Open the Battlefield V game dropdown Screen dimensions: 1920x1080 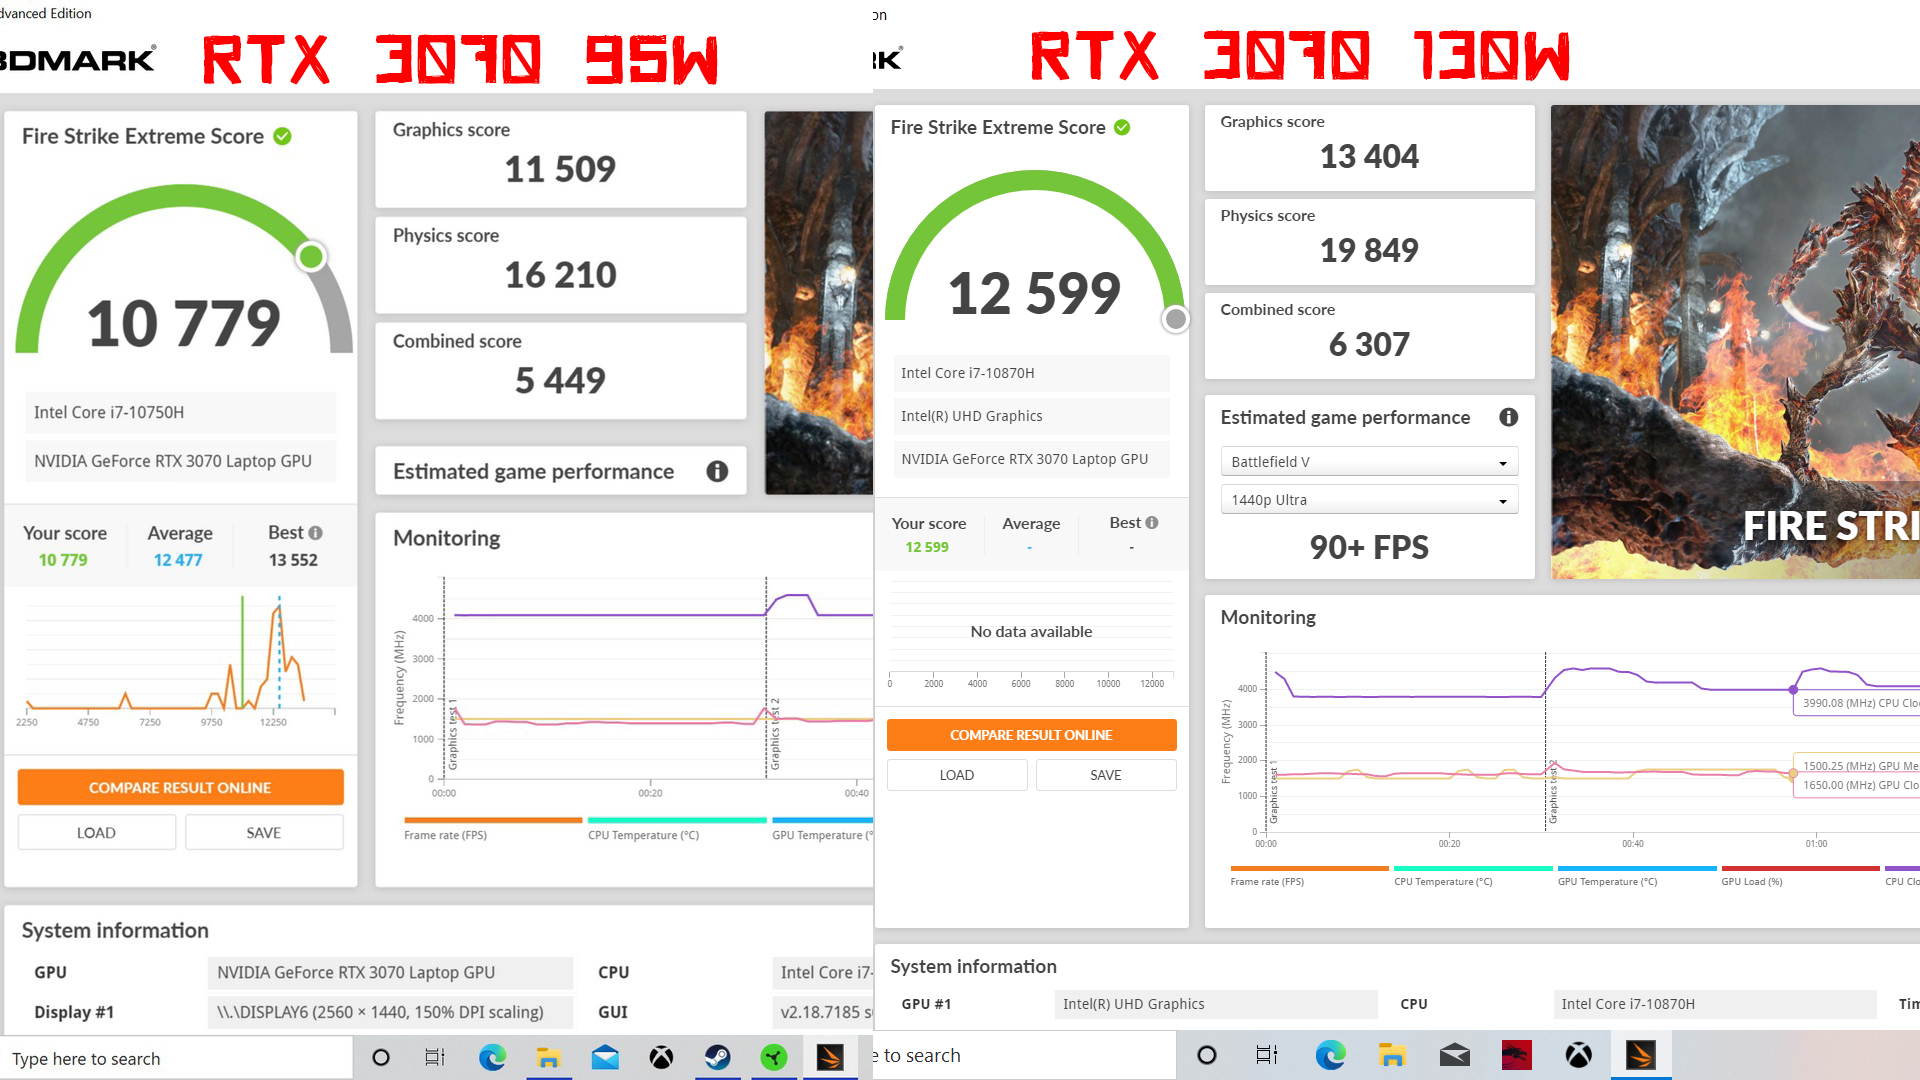1369,461
